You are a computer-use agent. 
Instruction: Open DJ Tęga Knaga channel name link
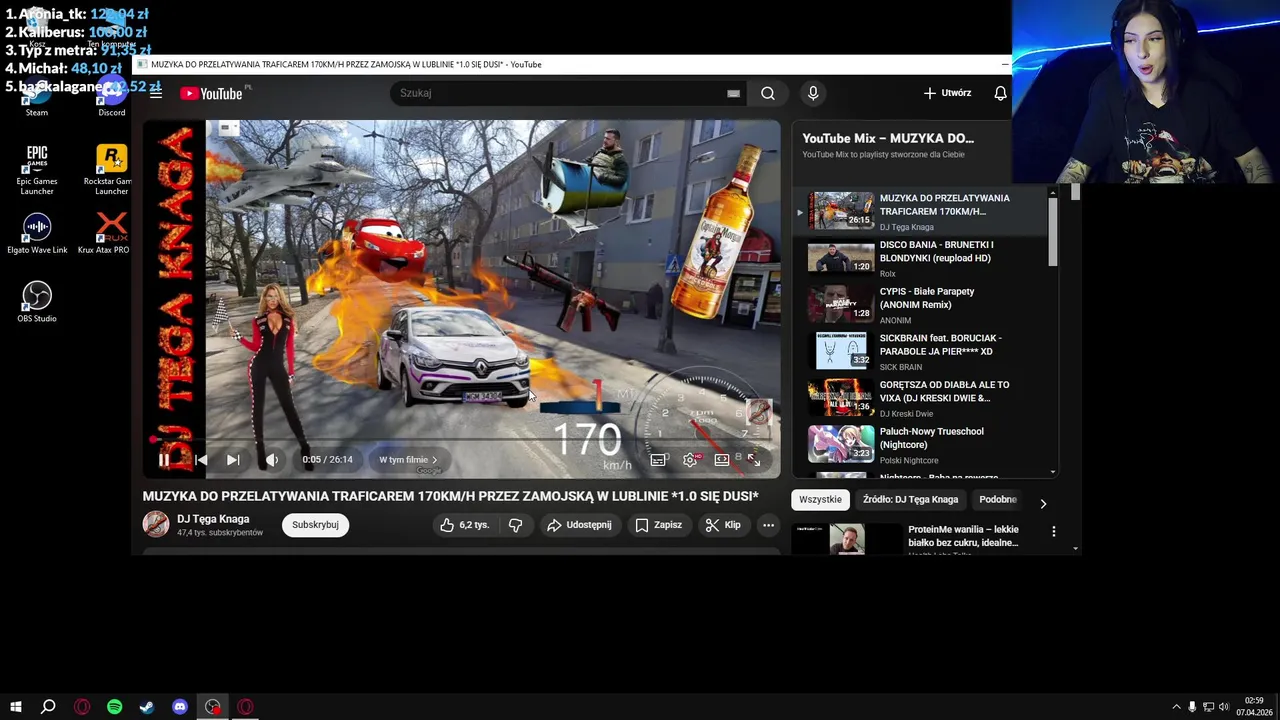213,519
